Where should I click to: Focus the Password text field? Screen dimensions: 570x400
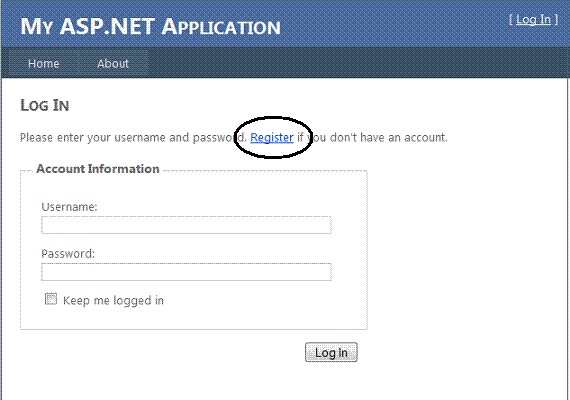[x=186, y=272]
